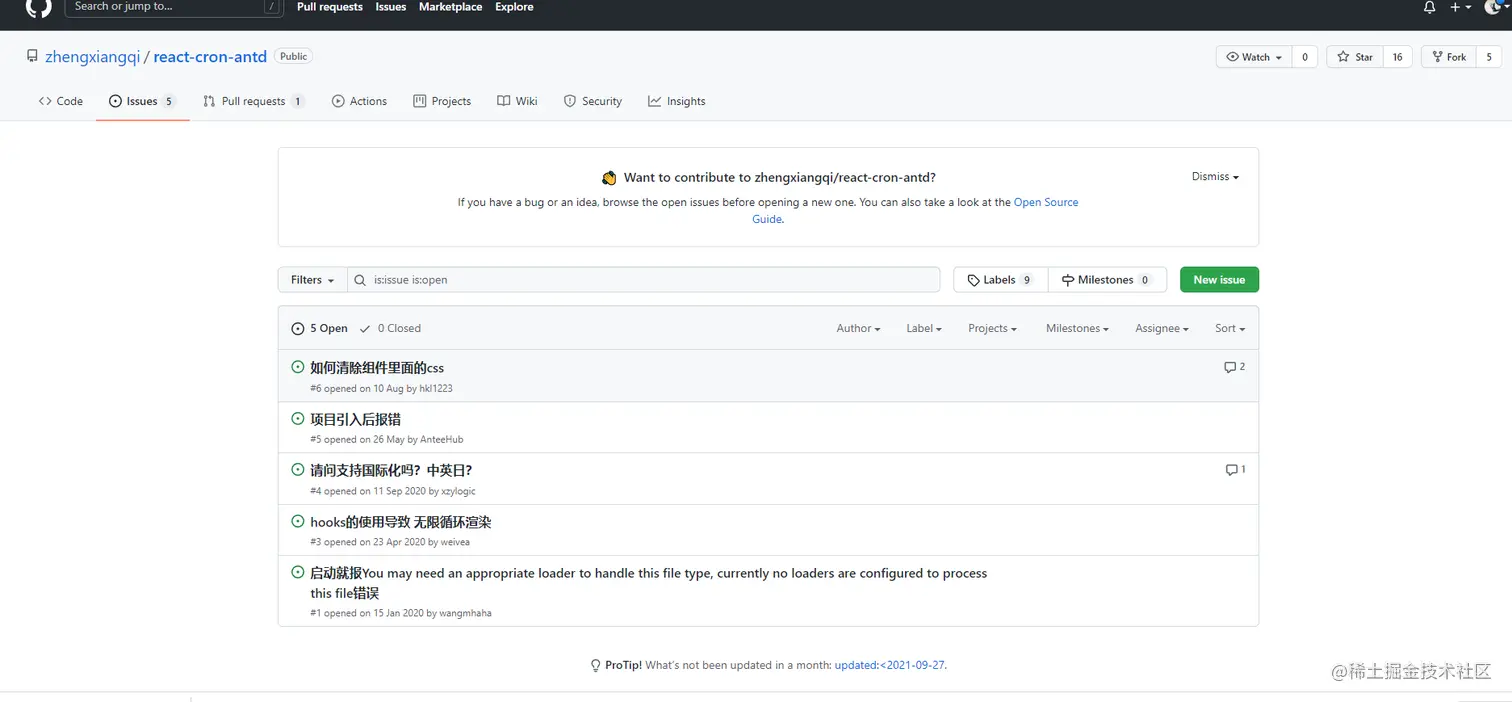The height and width of the screenshot is (702, 1512).
Task: Open issue 项目引入后报错
Action: point(356,419)
